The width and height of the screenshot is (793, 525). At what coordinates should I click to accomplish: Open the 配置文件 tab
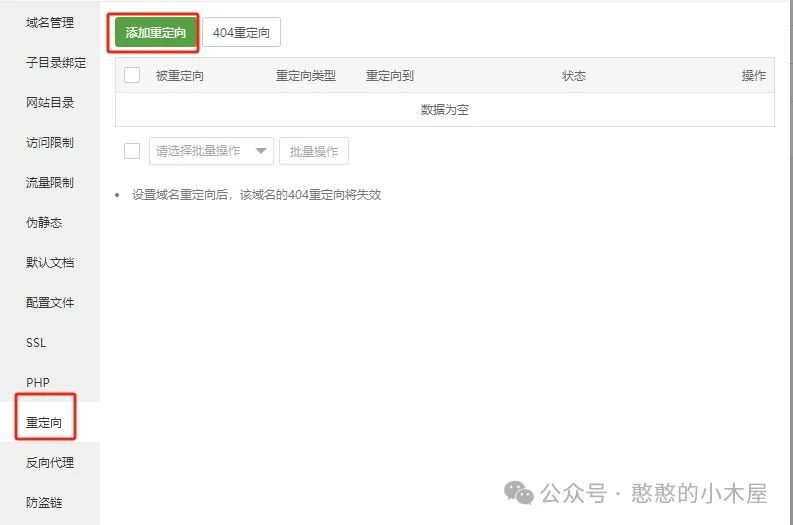50,302
